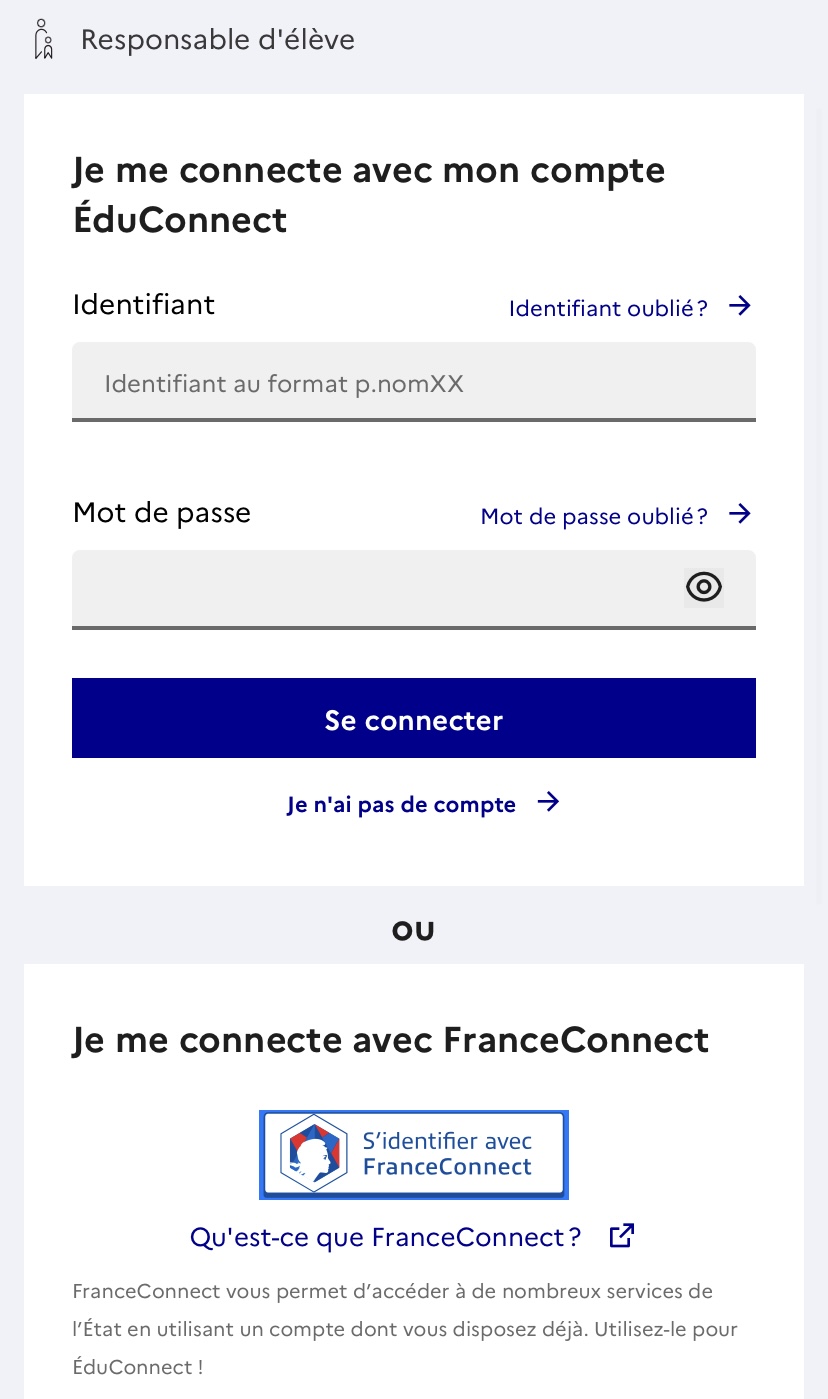The image size is (828, 1399).
Task: Show the password with the eye icon
Action: pos(704,587)
